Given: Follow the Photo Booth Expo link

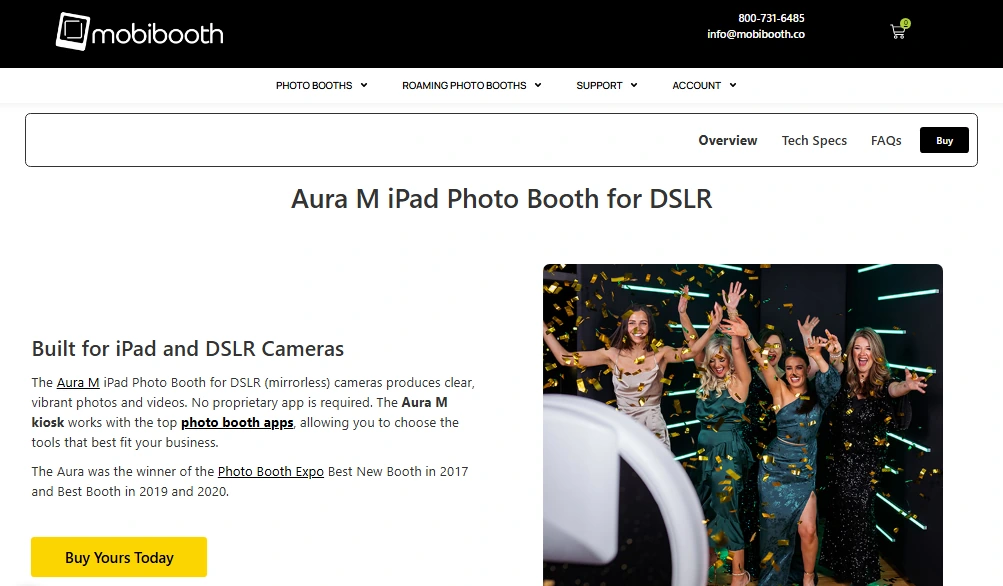Looking at the screenshot, I should (x=271, y=471).
